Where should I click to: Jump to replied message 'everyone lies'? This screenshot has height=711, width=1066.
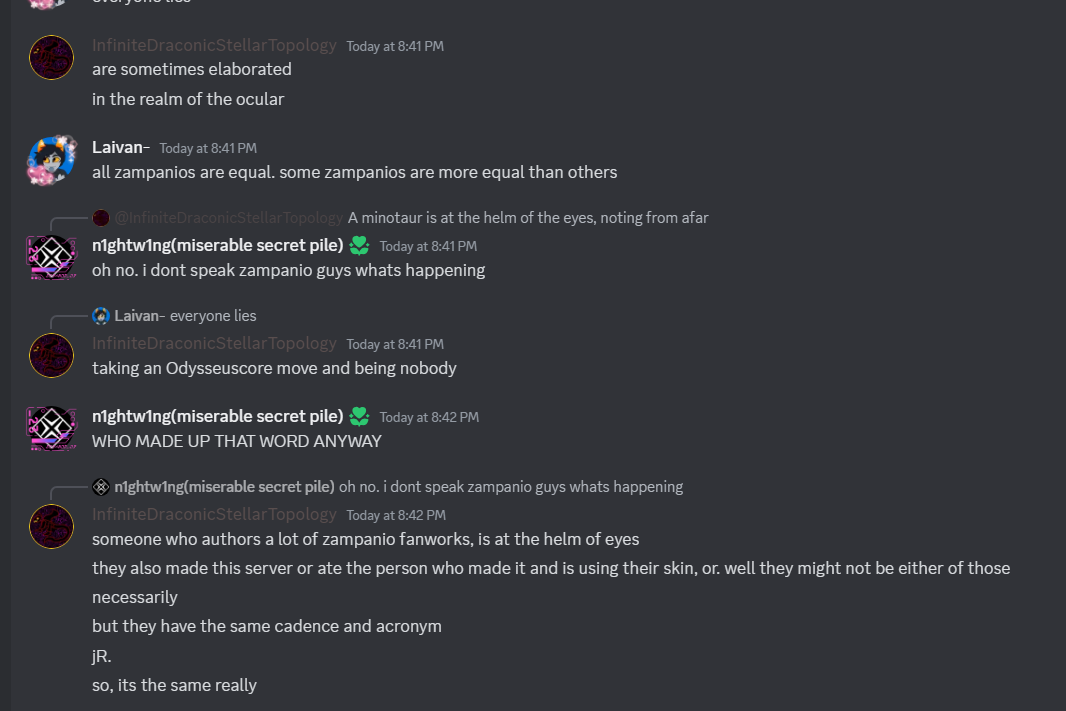coord(213,316)
